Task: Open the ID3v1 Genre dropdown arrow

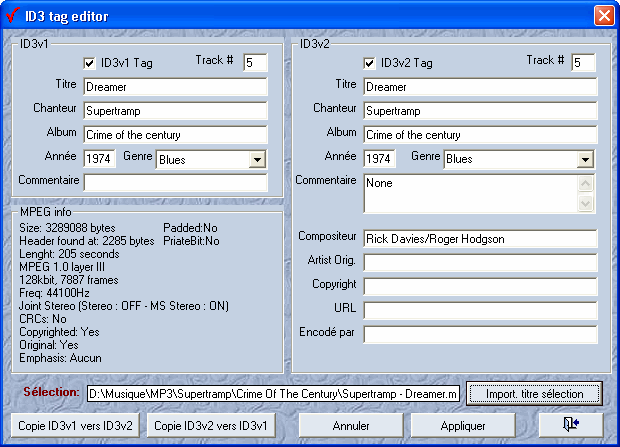Action: (x=257, y=160)
